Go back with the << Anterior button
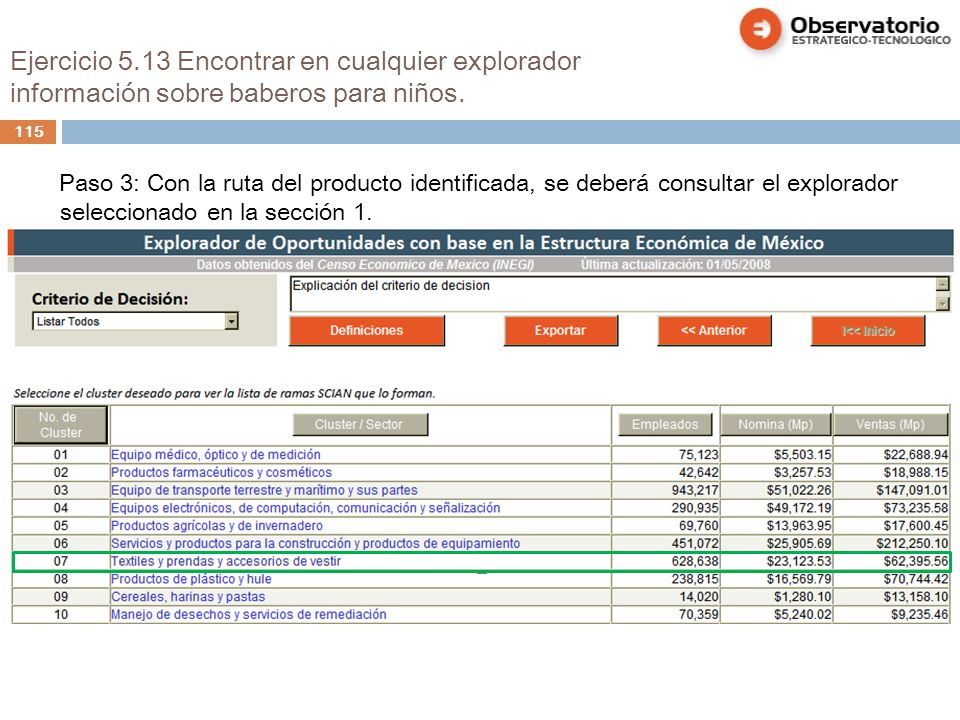The width and height of the screenshot is (960, 720). 714,331
